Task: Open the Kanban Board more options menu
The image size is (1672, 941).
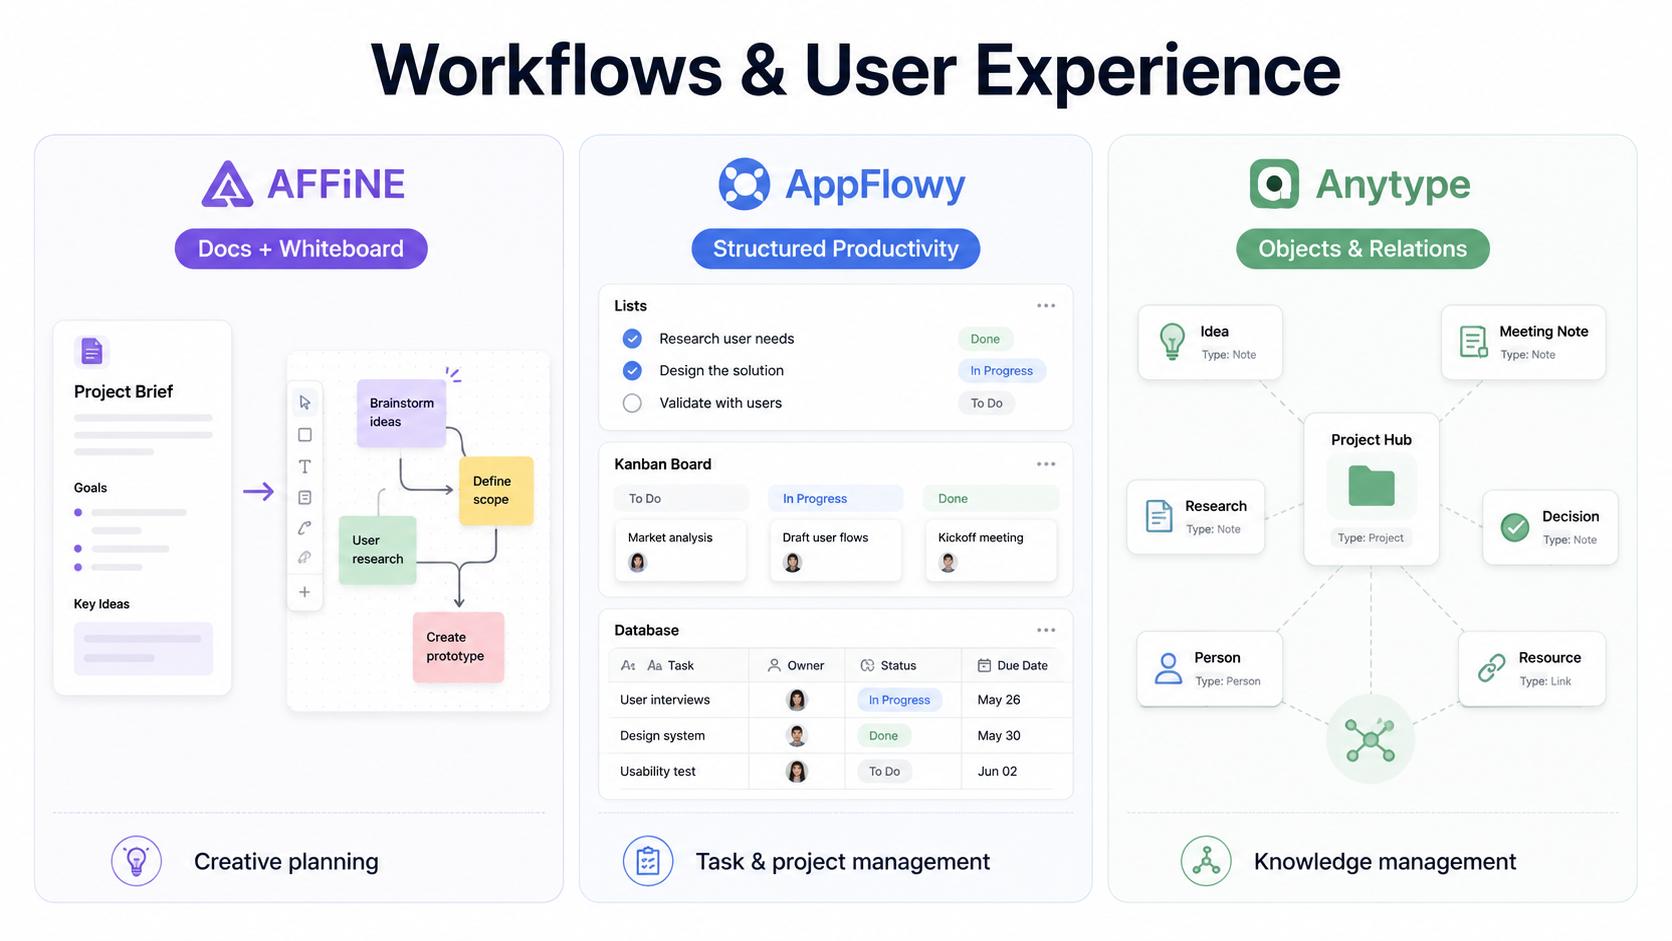Action: pyautogui.click(x=1046, y=464)
